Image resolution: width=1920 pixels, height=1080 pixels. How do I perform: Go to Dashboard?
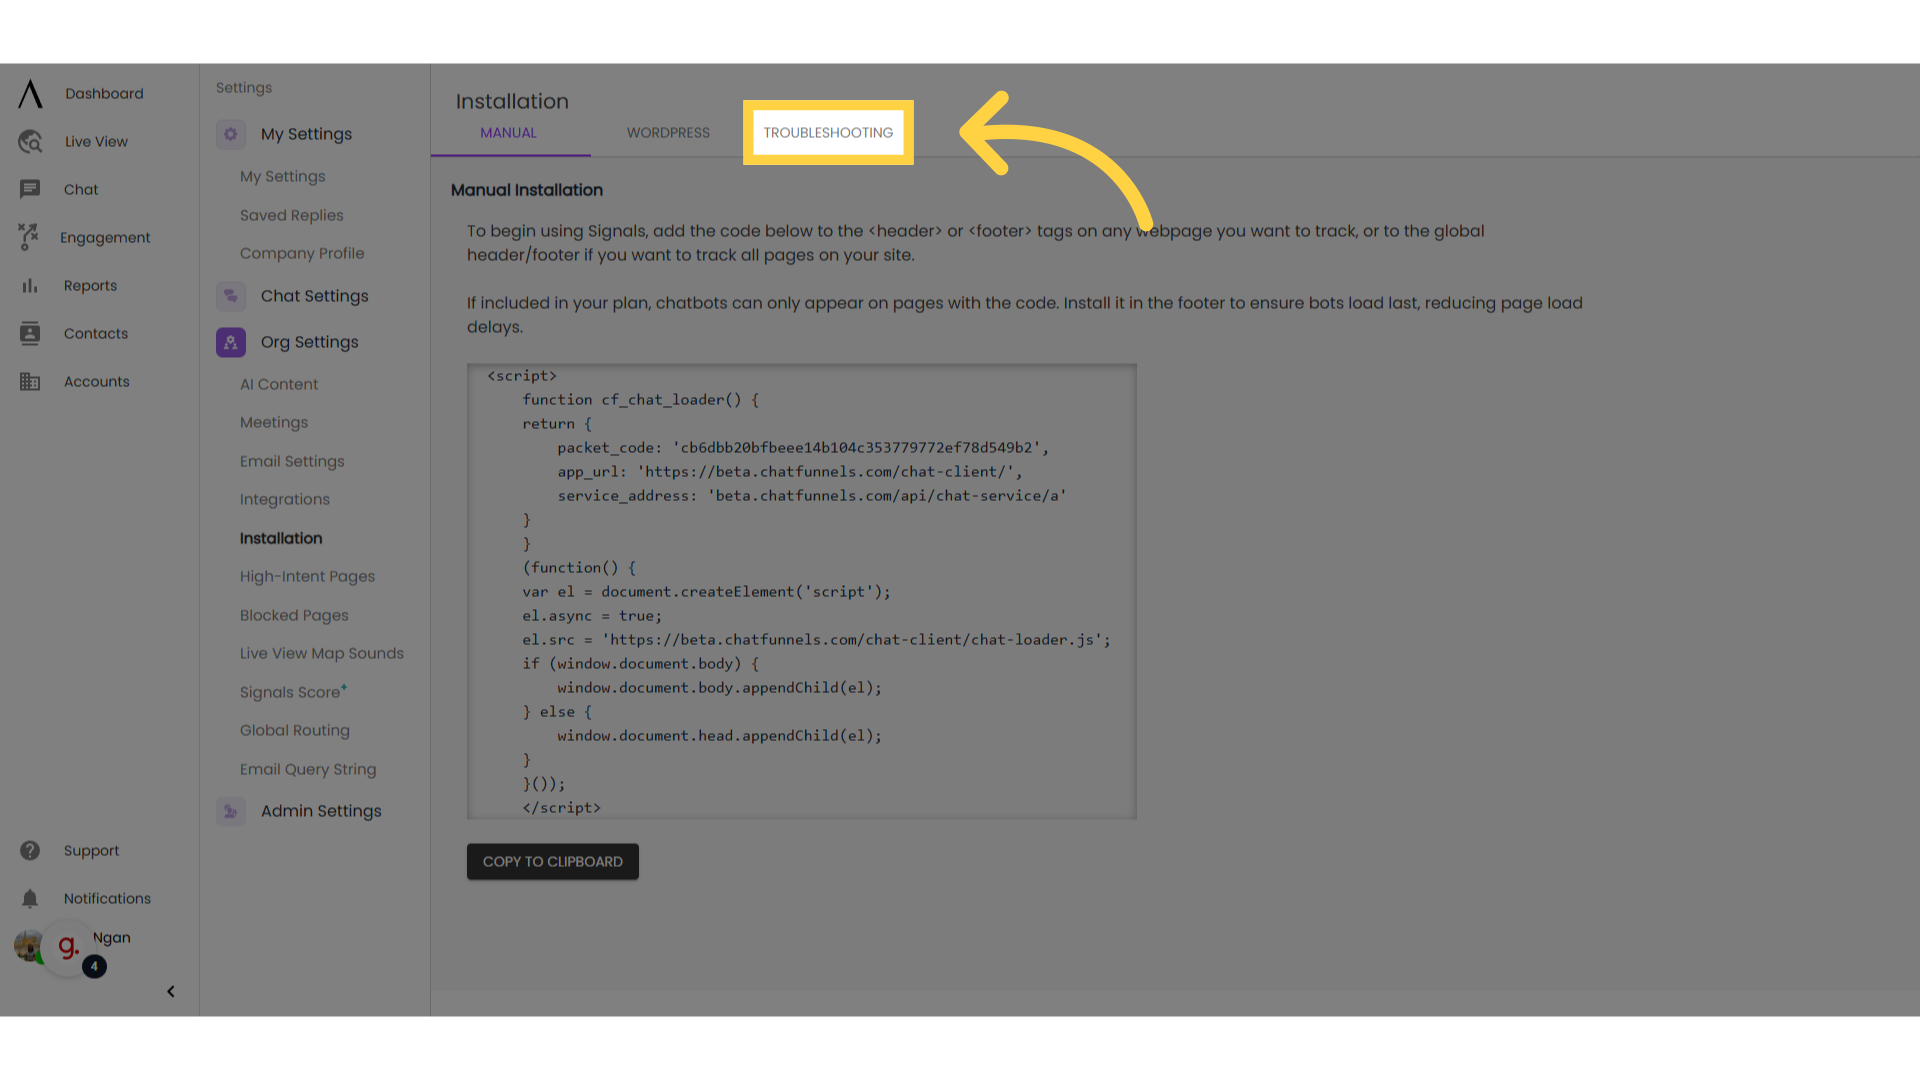(x=104, y=93)
